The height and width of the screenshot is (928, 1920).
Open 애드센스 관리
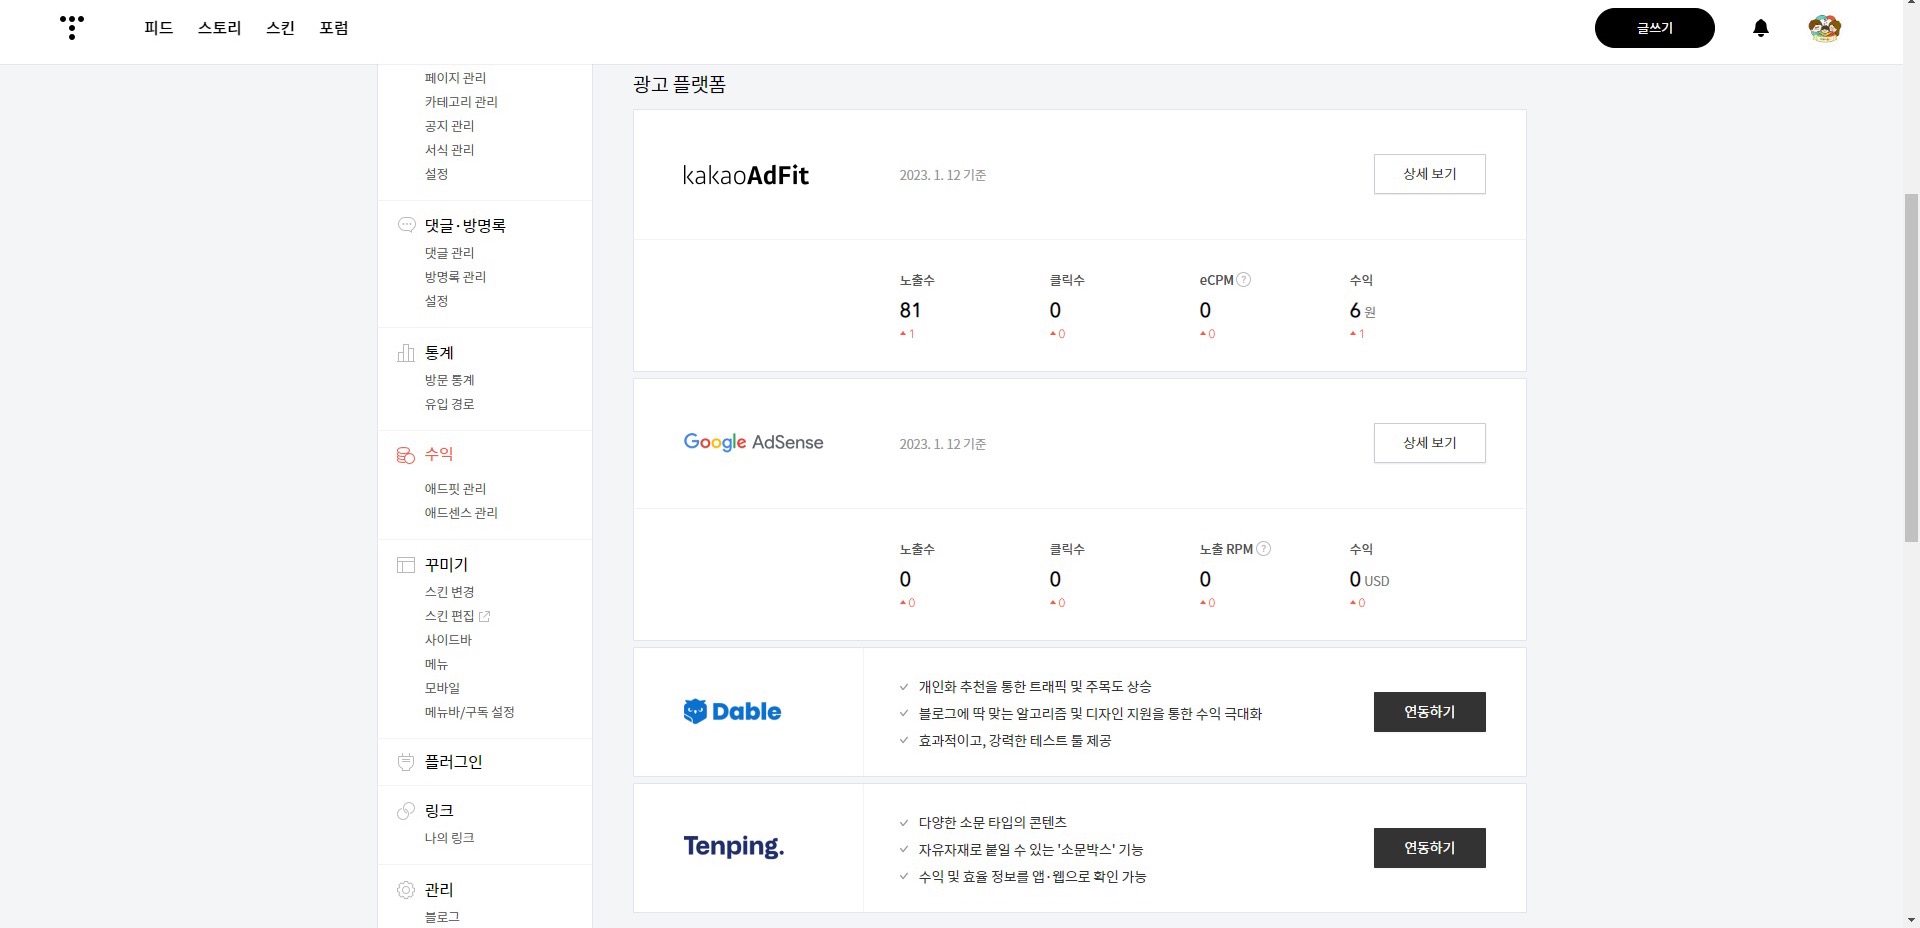click(x=461, y=513)
